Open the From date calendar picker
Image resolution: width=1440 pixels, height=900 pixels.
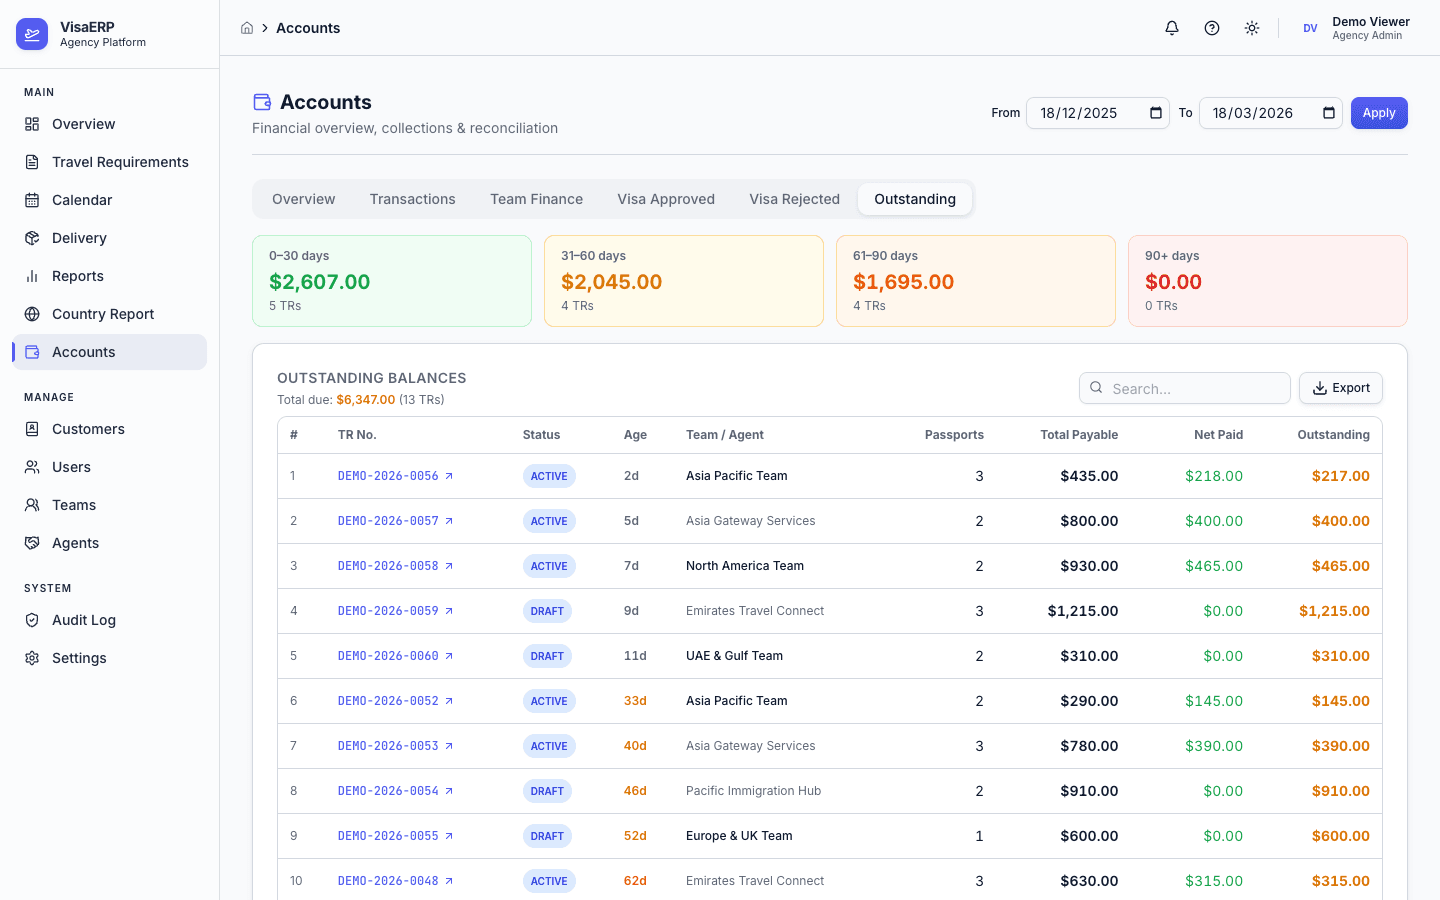click(x=1155, y=113)
